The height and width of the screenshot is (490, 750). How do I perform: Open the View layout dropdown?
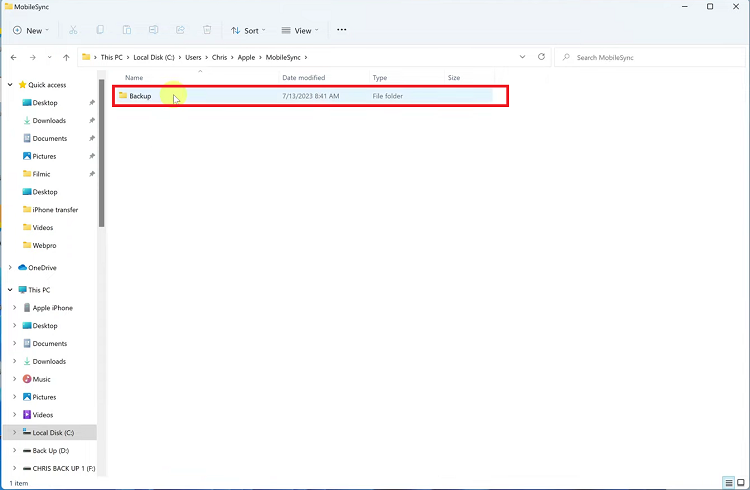[299, 30]
